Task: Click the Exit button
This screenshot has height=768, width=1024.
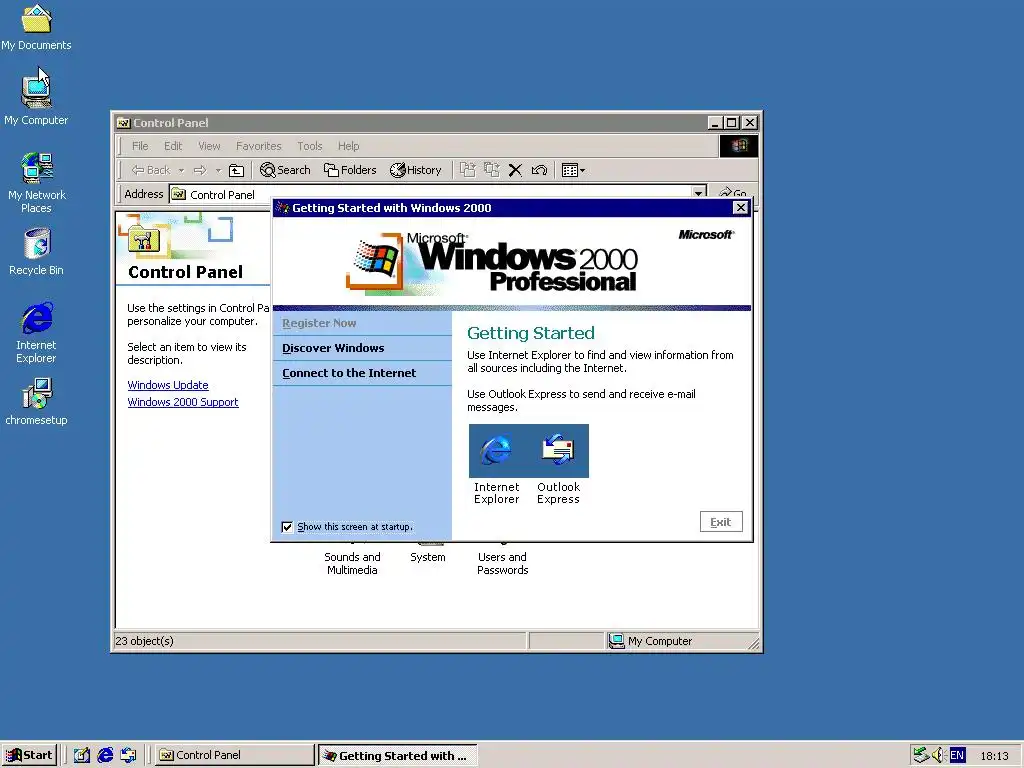Action: click(x=721, y=522)
